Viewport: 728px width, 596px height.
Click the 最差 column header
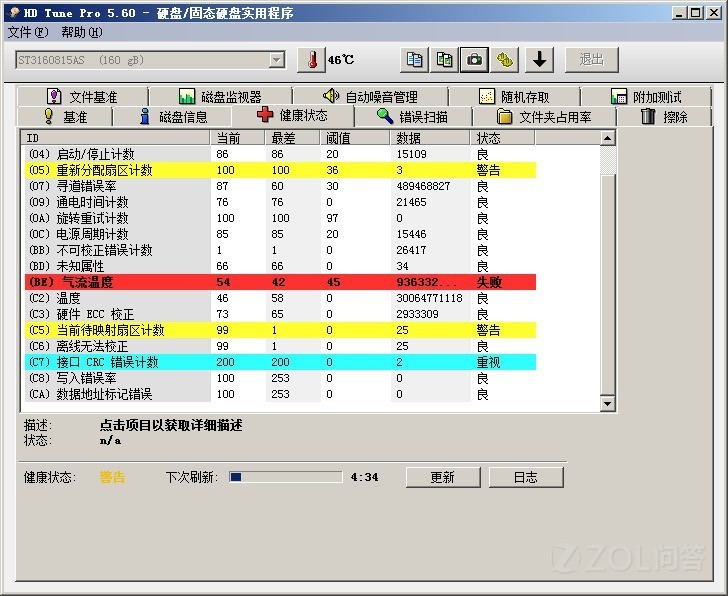tap(292, 138)
